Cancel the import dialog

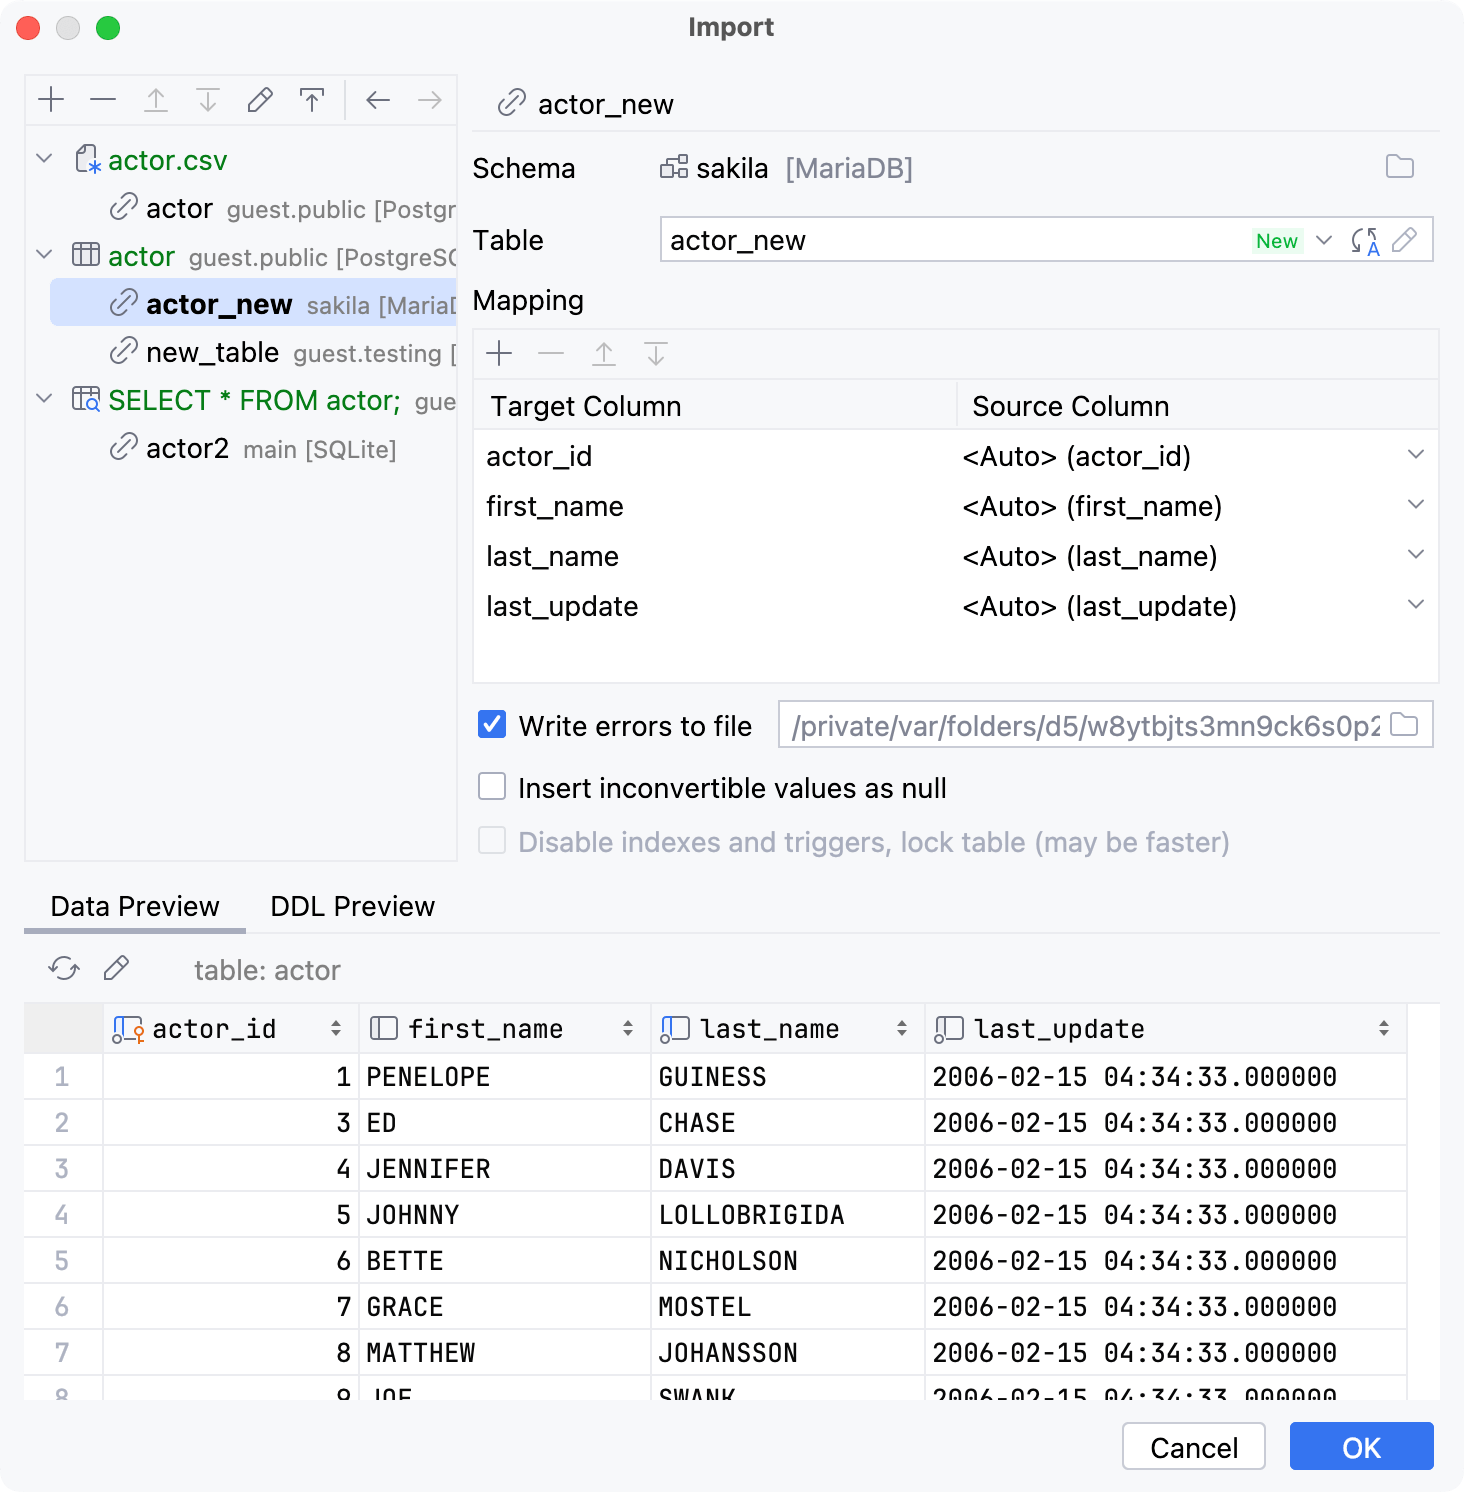pyautogui.click(x=1193, y=1446)
